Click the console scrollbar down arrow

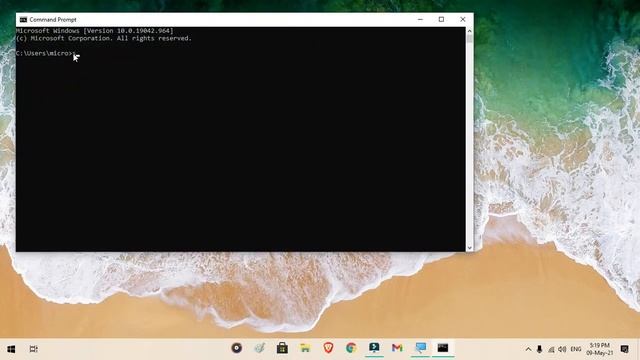[469, 248]
